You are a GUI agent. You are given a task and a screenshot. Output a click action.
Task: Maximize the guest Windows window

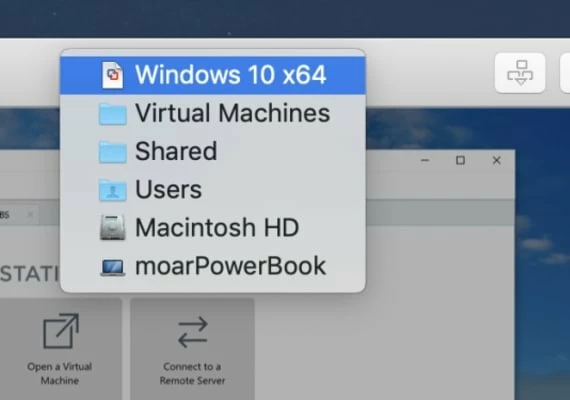click(x=461, y=160)
